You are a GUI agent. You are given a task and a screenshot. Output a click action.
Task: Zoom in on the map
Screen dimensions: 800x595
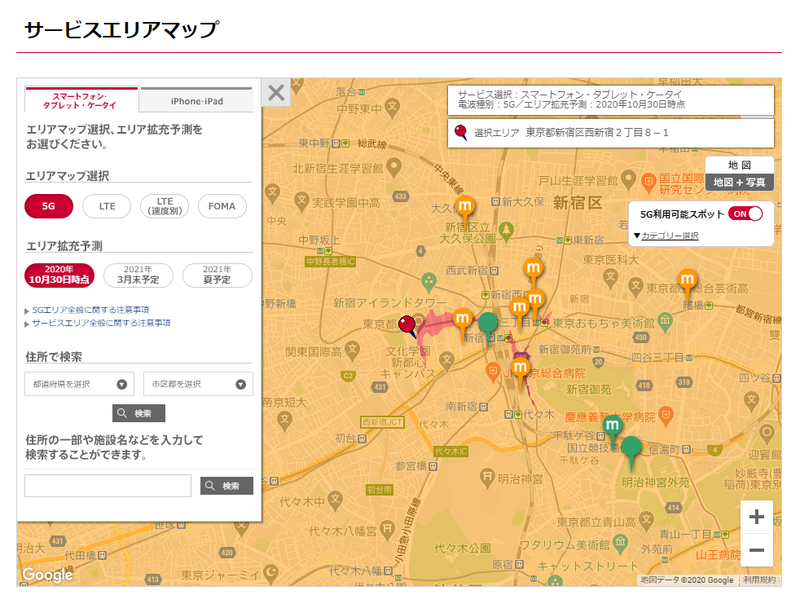(756, 517)
